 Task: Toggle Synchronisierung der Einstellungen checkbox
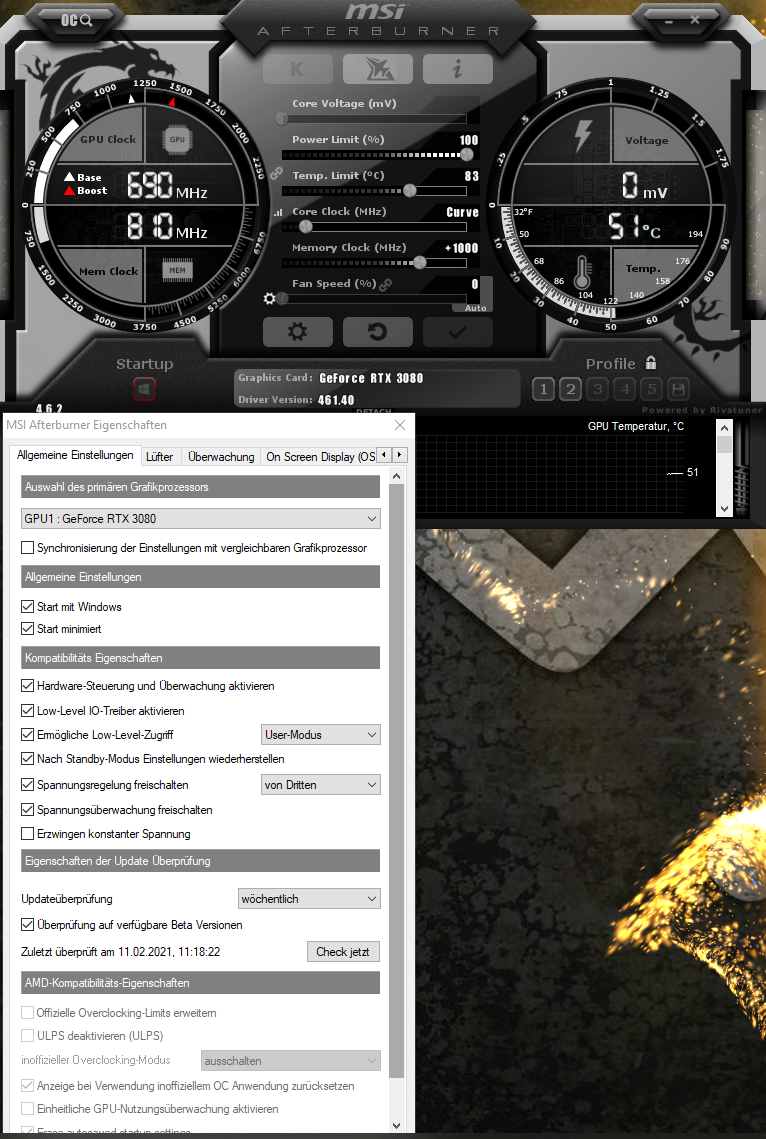[x=28, y=548]
